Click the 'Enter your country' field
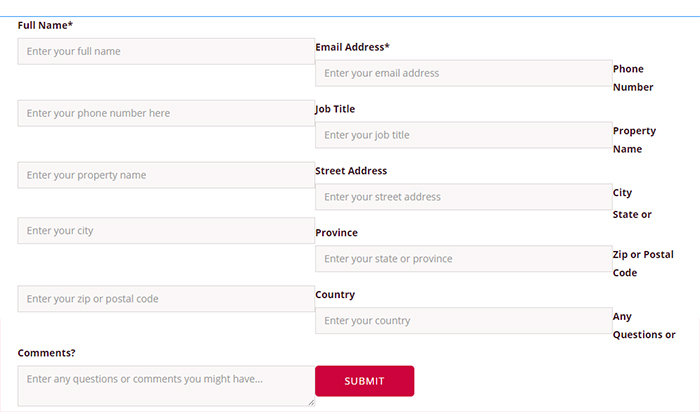This screenshot has width=700, height=412. (x=464, y=320)
